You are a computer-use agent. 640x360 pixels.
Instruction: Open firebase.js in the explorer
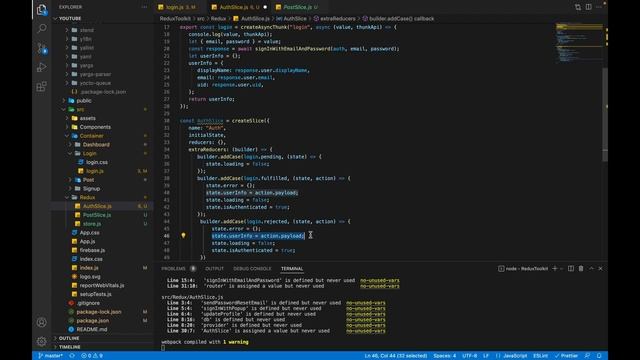(x=92, y=250)
